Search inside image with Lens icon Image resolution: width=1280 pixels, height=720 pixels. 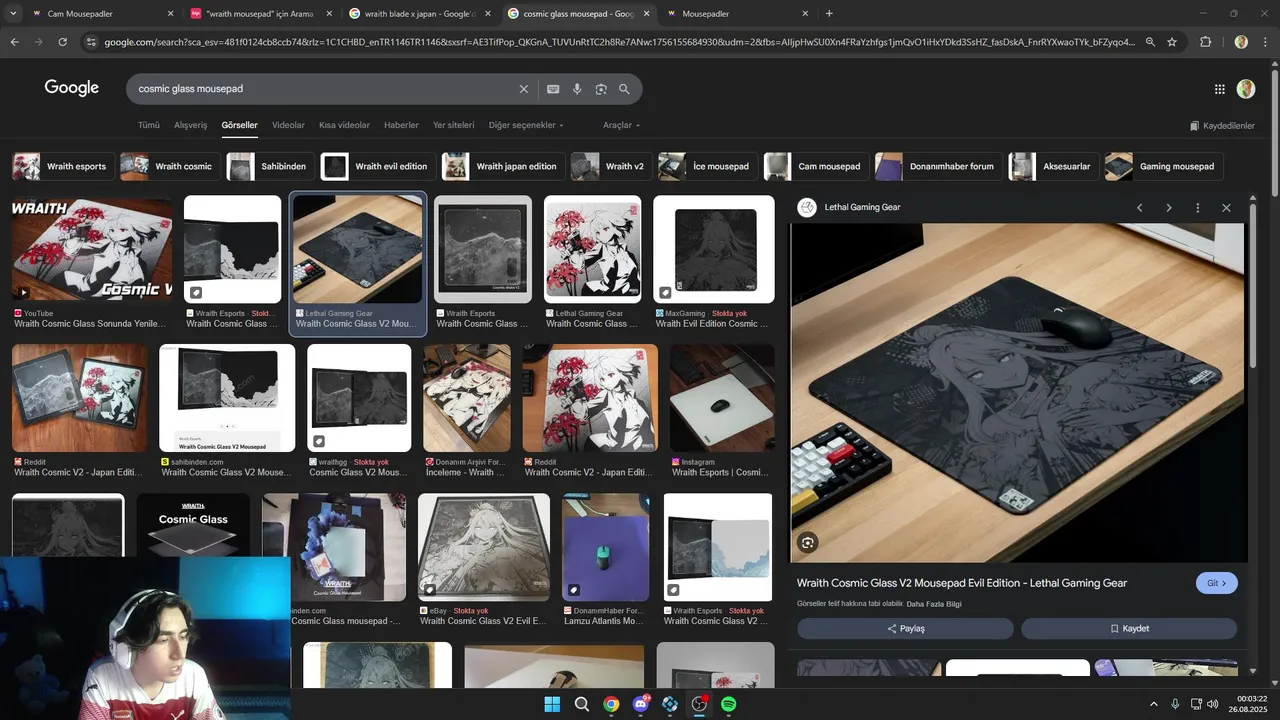coord(807,543)
